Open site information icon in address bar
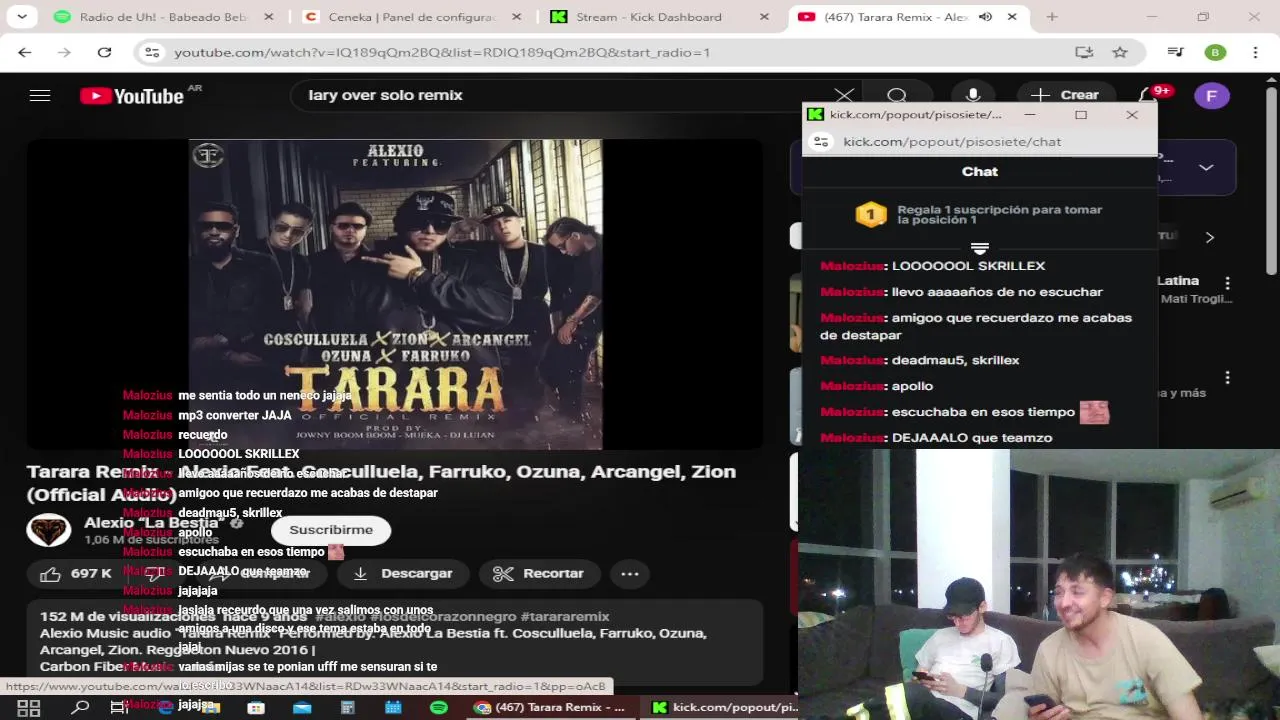1280x720 pixels. (x=152, y=52)
